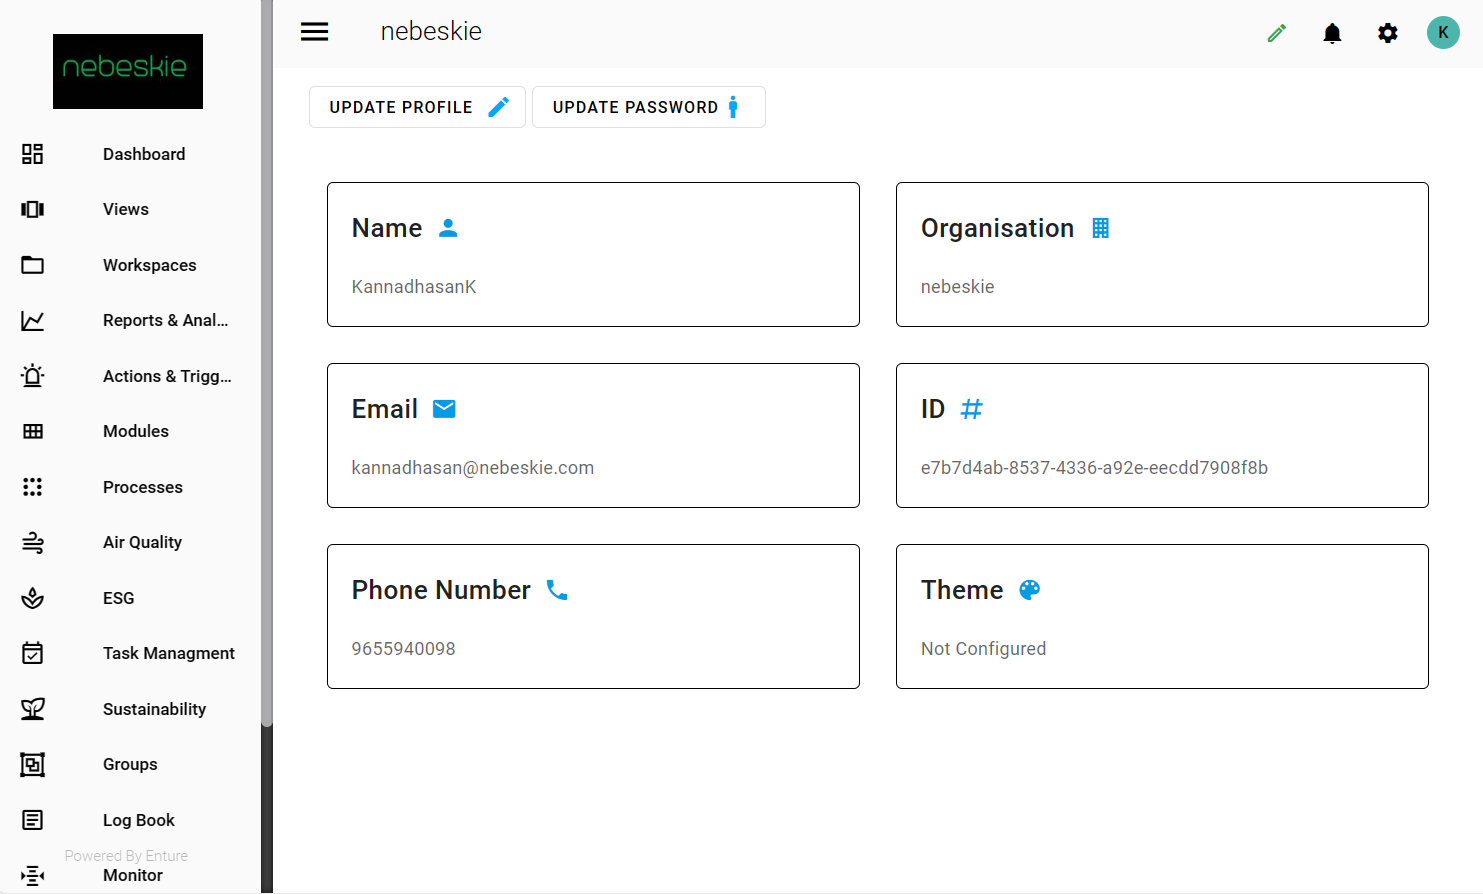Go to Workspaces in sidebar
This screenshot has height=894, width=1483.
coord(149,265)
